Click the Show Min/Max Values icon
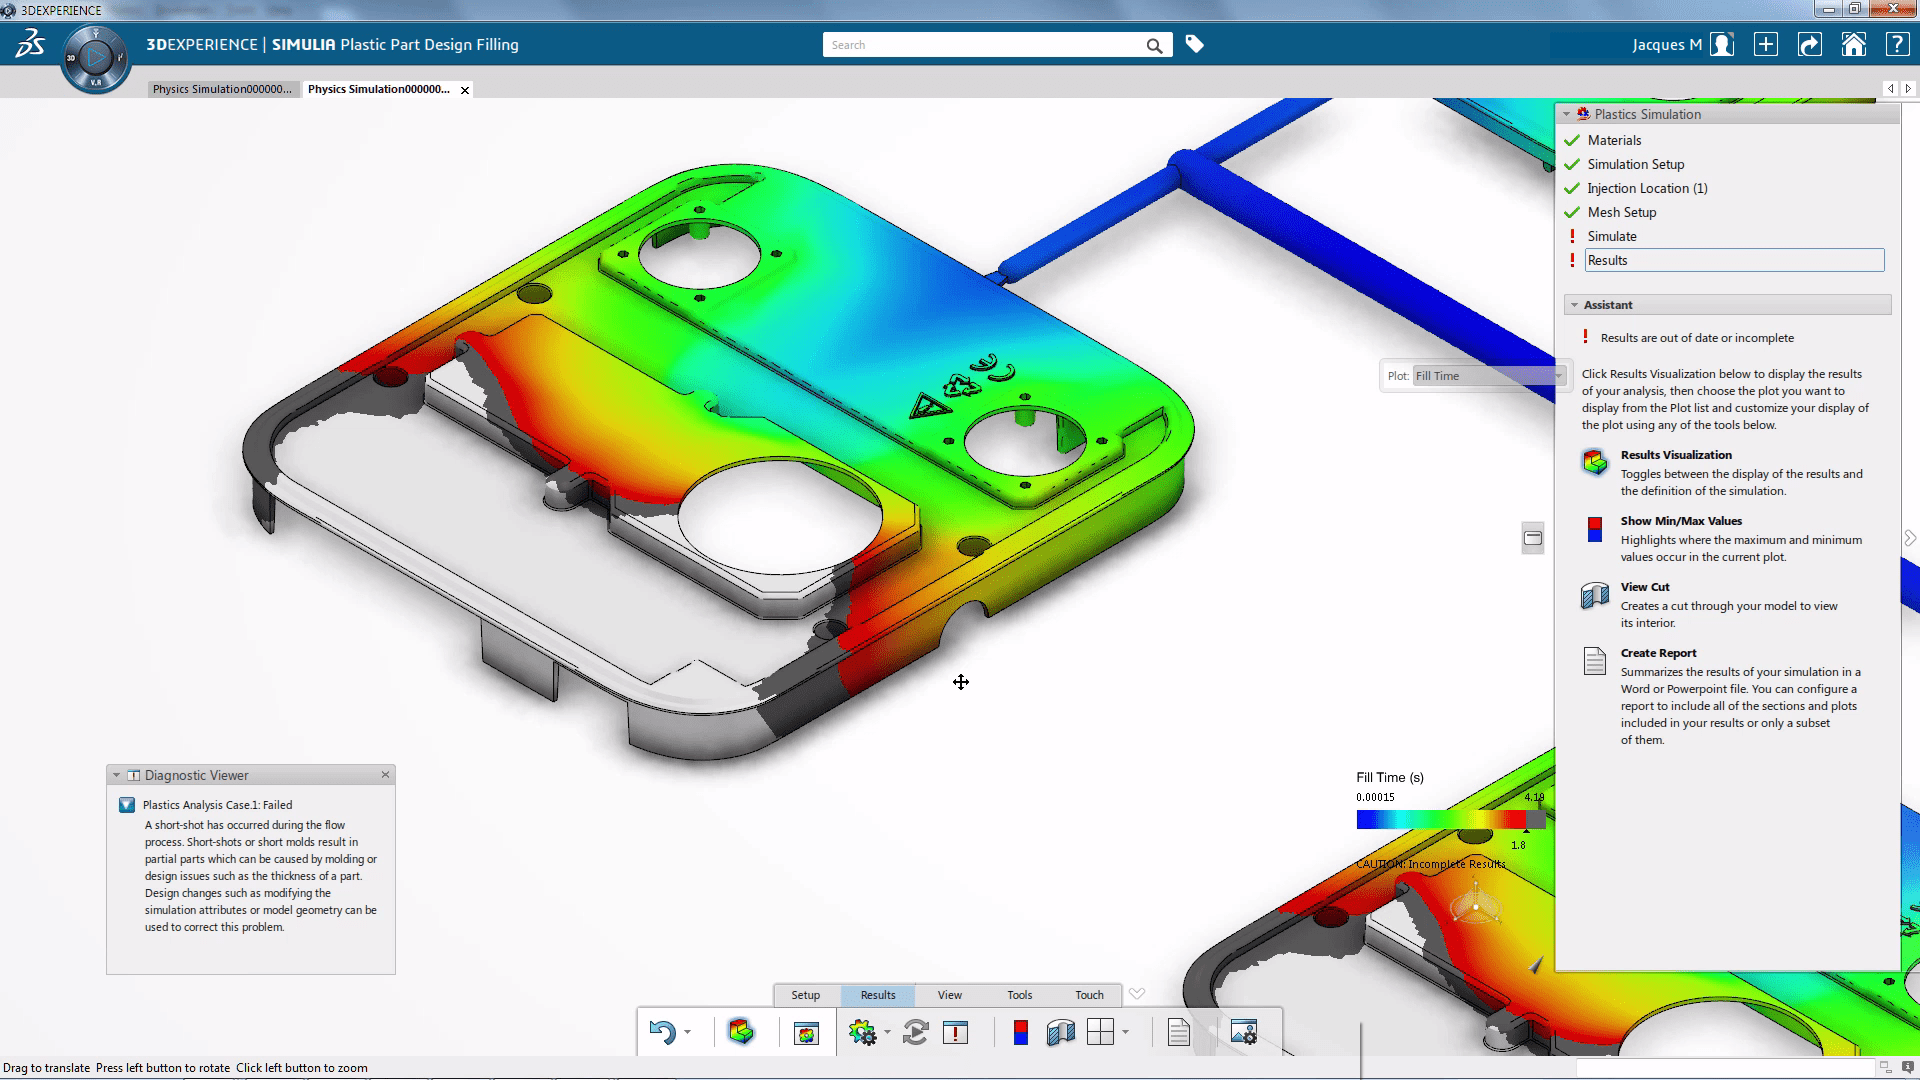The image size is (1920, 1080). [x=1596, y=527]
